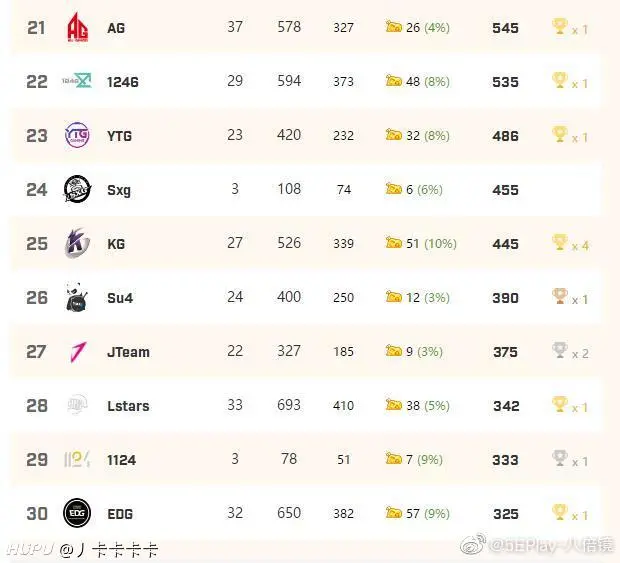Open the KG team logo
620x563 pixels.
click(77, 243)
